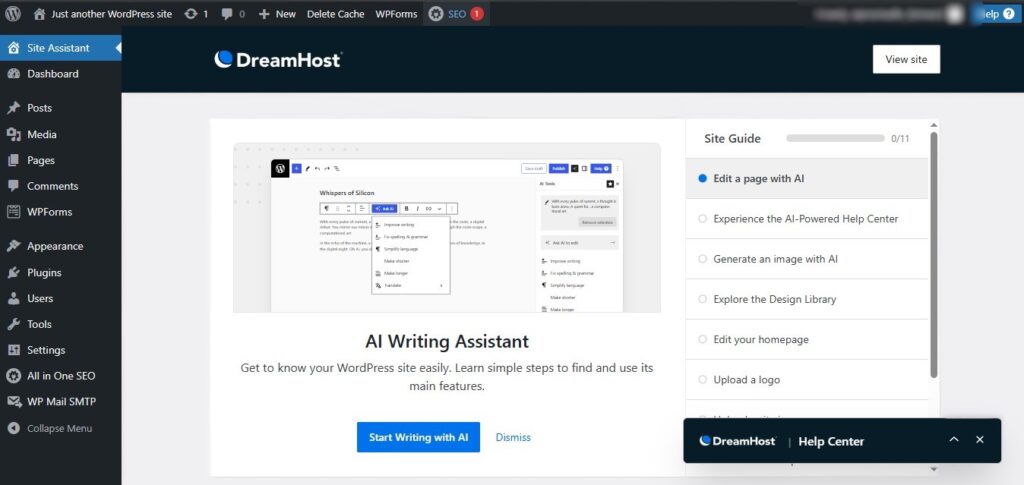Click the Site Guide scroll down arrow
This screenshot has height=485, width=1024.
(x=934, y=469)
